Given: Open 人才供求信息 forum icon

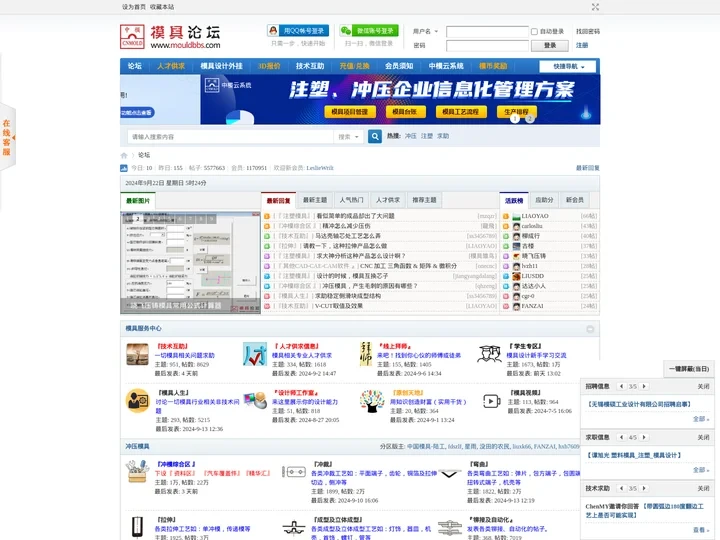Looking at the screenshot, I should click(255, 354).
